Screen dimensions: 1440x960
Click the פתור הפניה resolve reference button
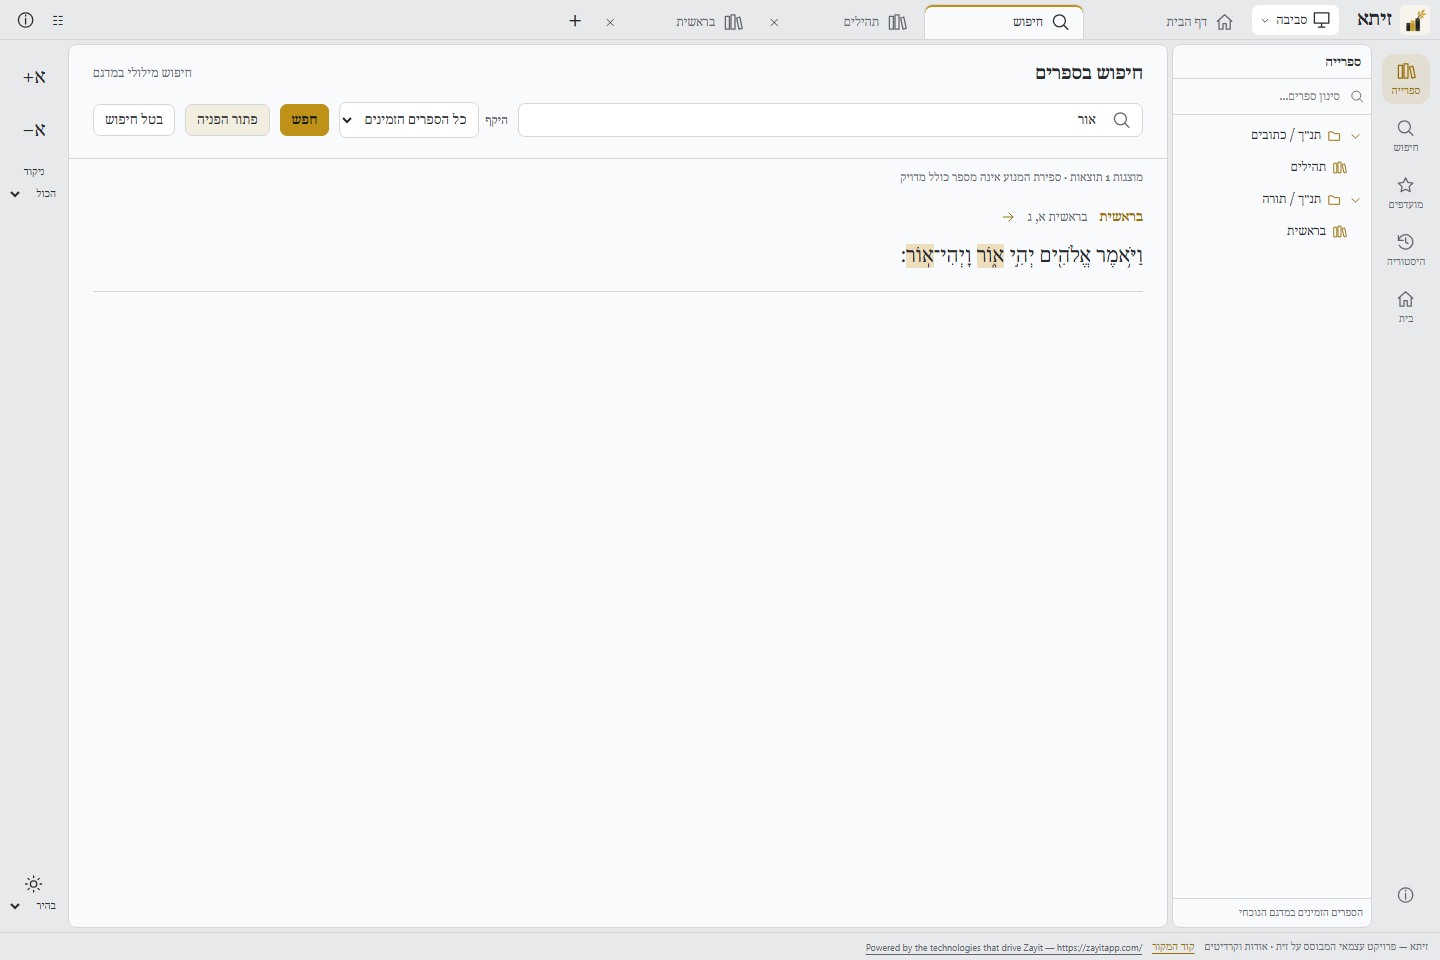click(227, 120)
